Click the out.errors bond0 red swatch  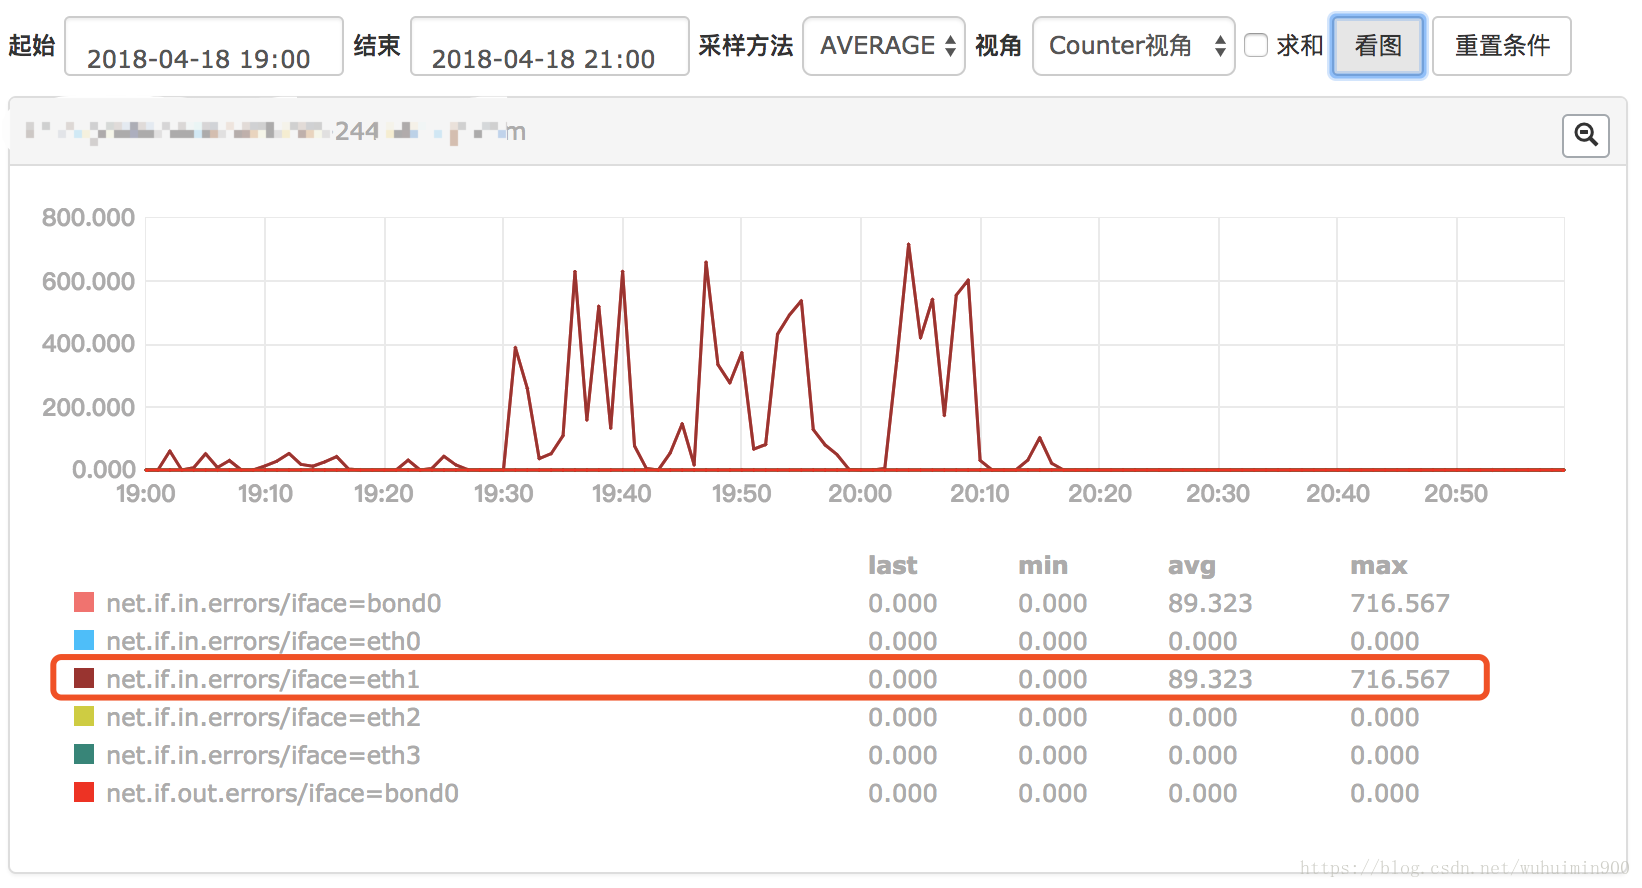coord(84,792)
